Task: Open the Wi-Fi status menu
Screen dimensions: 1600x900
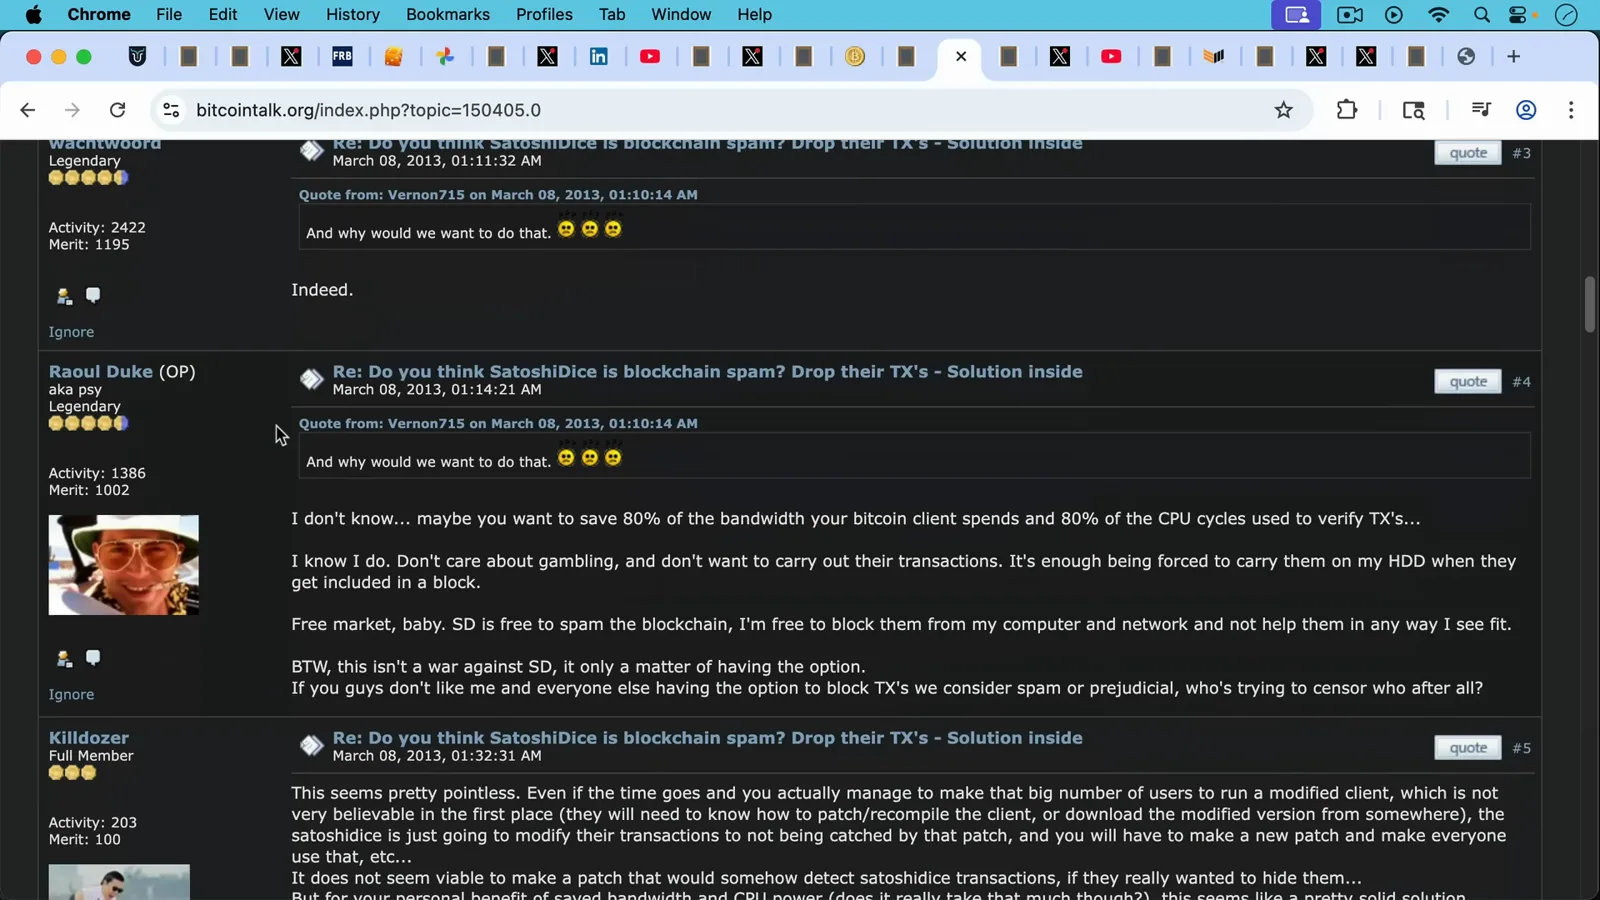Action: [1438, 15]
